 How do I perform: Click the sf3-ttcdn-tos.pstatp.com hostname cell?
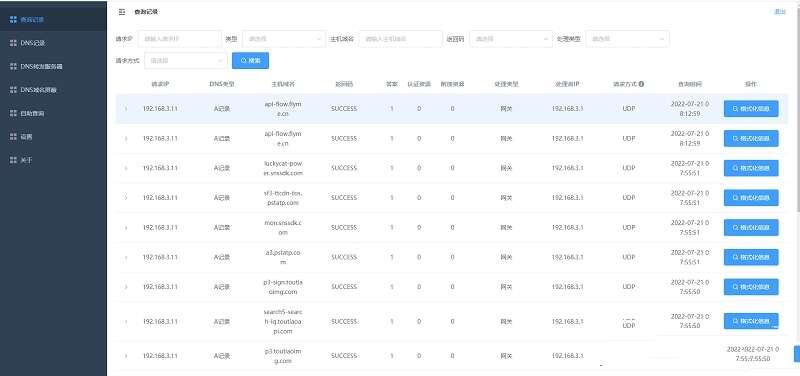[283, 198]
